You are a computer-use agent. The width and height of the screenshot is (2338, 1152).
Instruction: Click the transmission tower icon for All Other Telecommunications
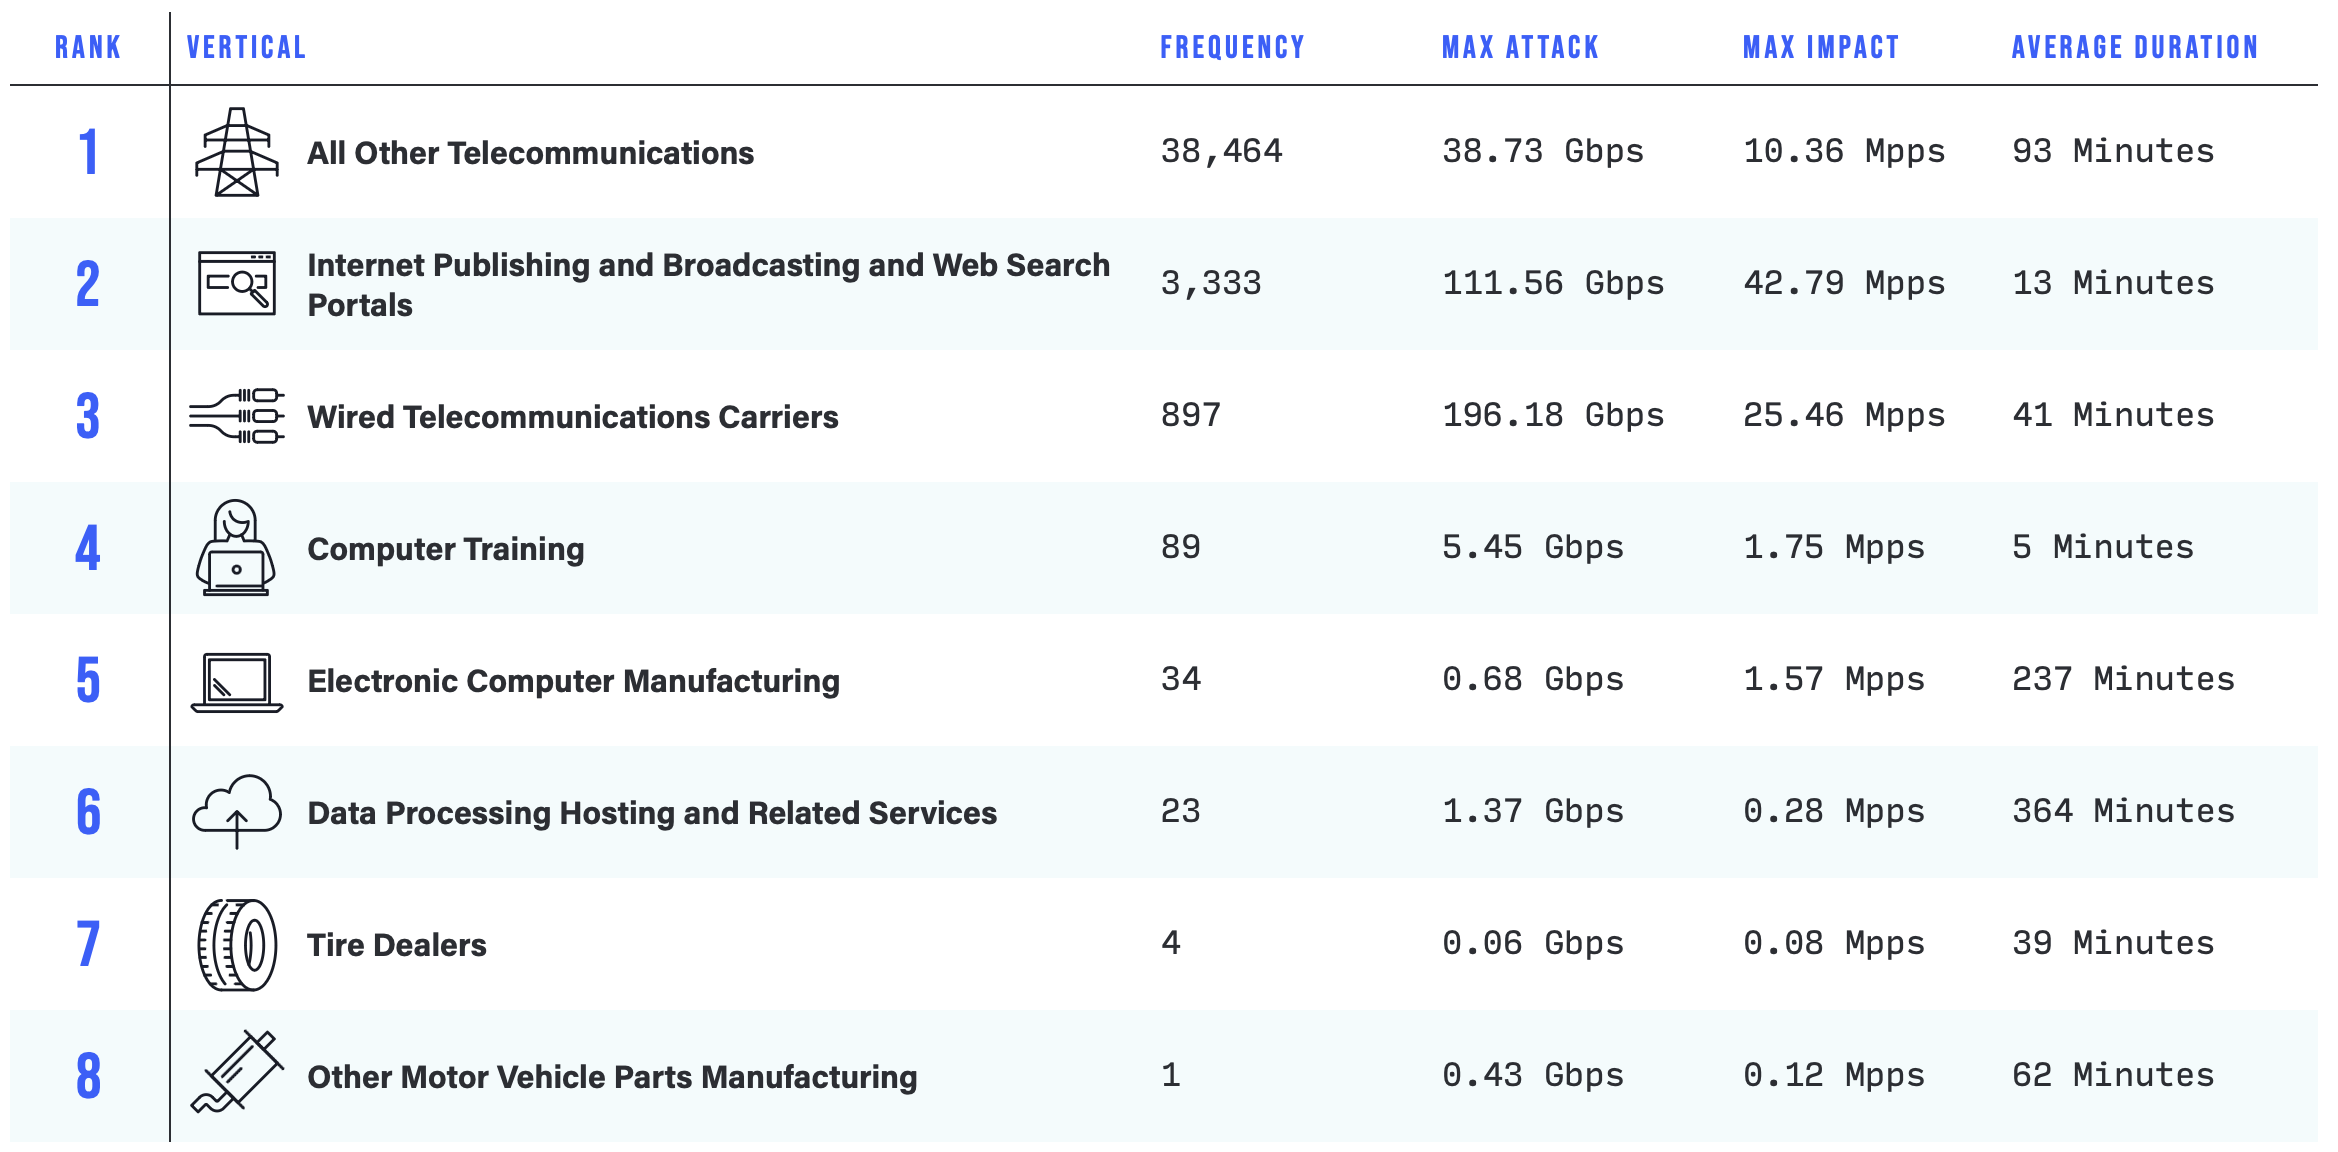[x=236, y=152]
